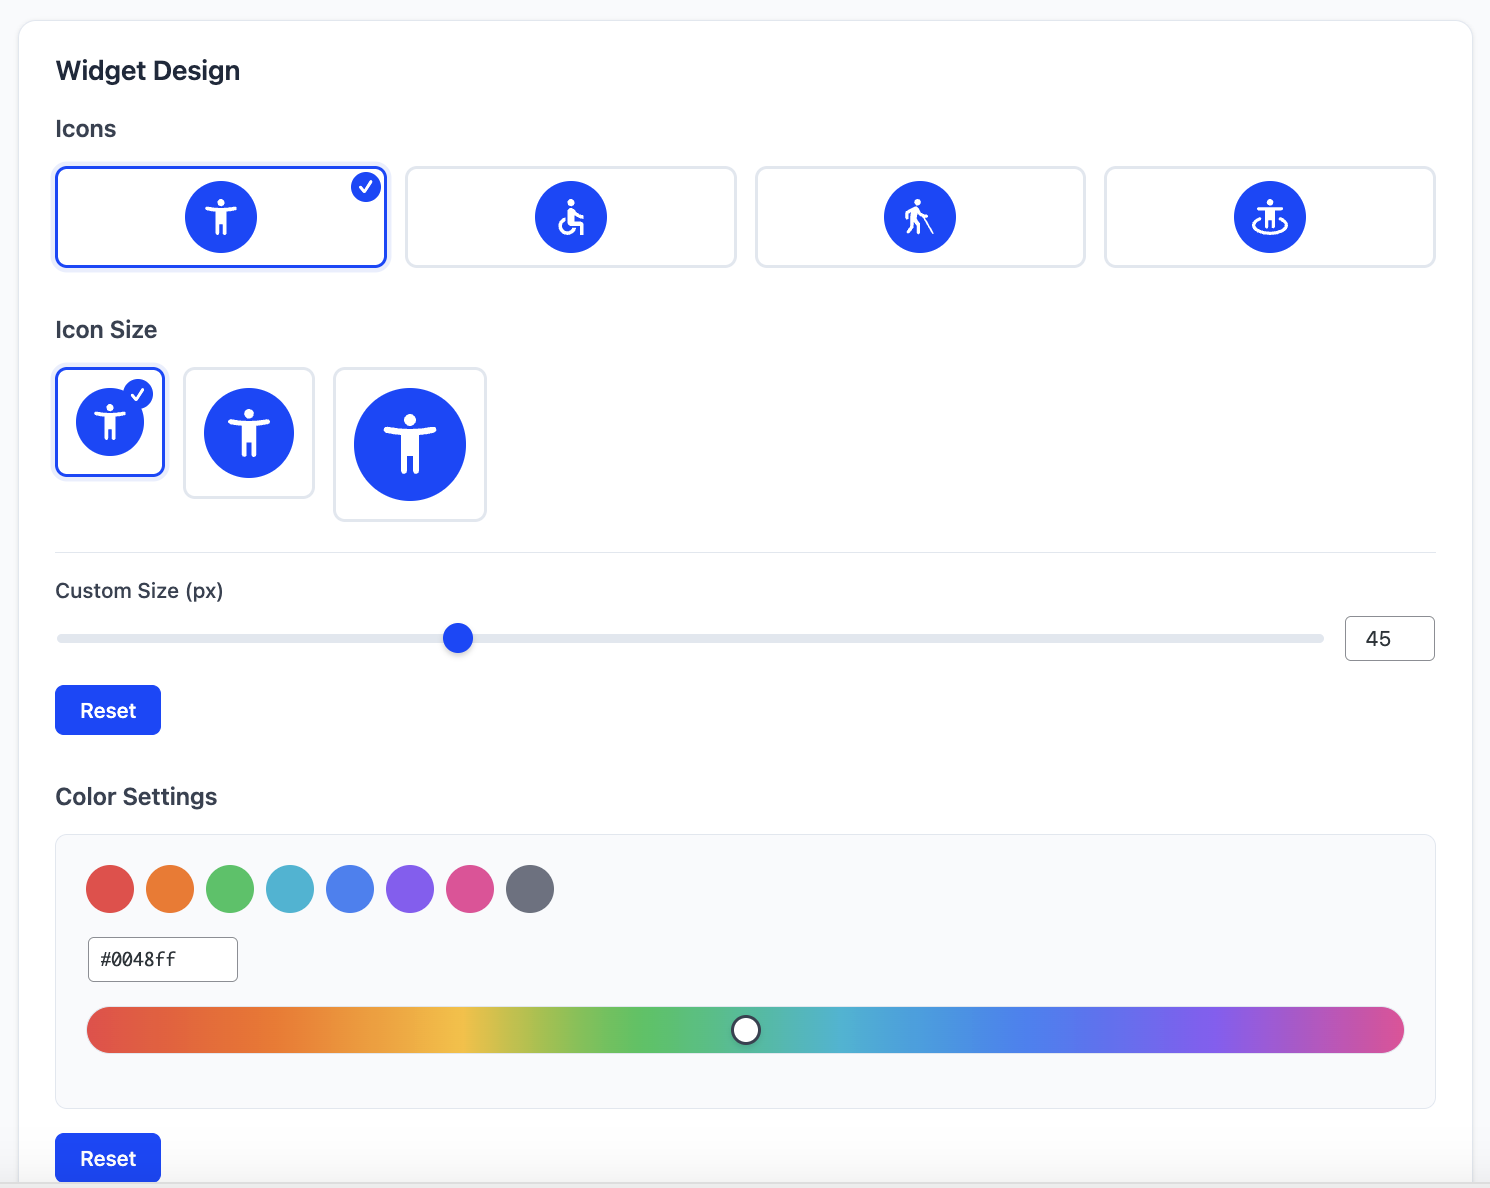Select the red color swatch
The image size is (1490, 1188).
110,889
